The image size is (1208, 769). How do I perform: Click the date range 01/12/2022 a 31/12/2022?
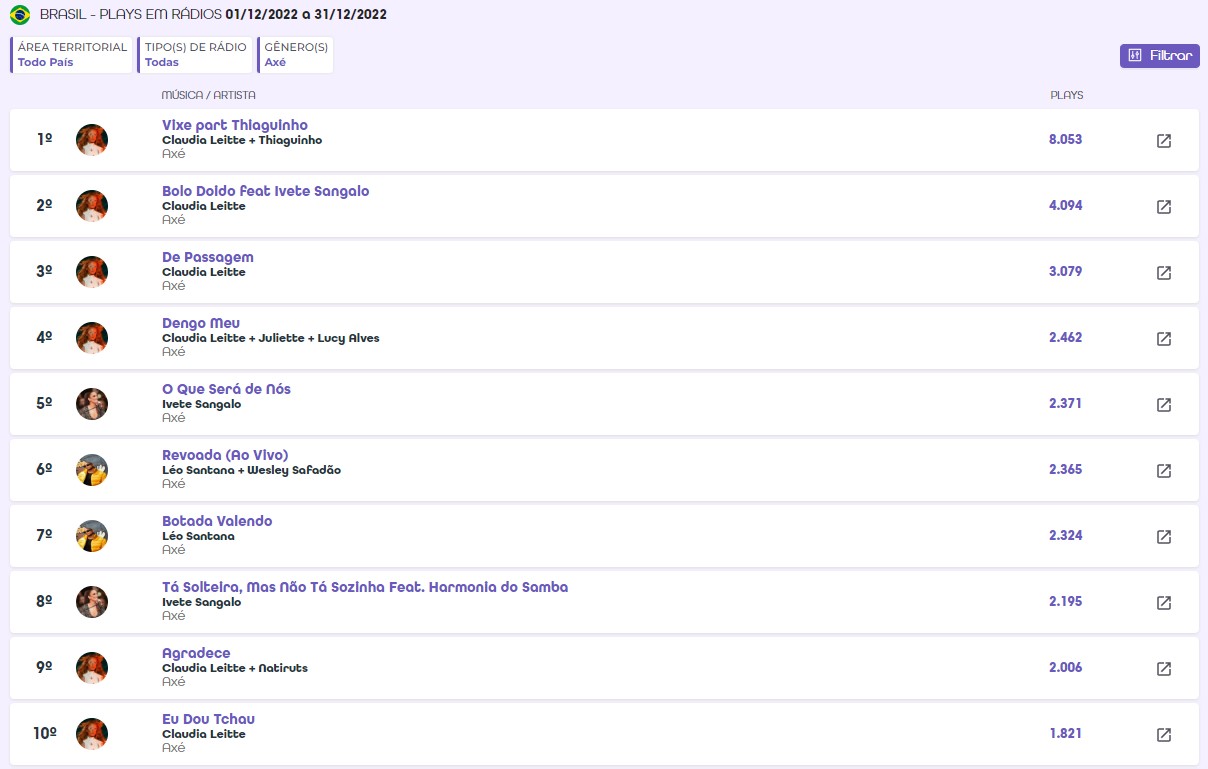click(x=306, y=15)
